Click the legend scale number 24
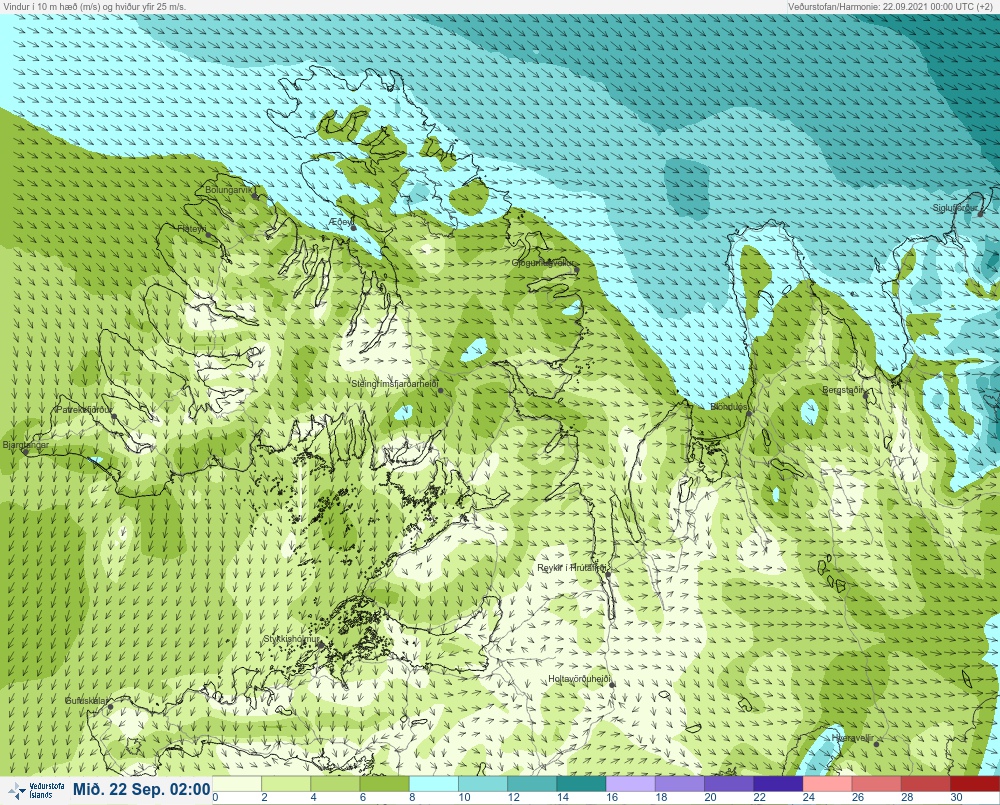Image resolution: width=1000 pixels, height=805 pixels. 808,797
